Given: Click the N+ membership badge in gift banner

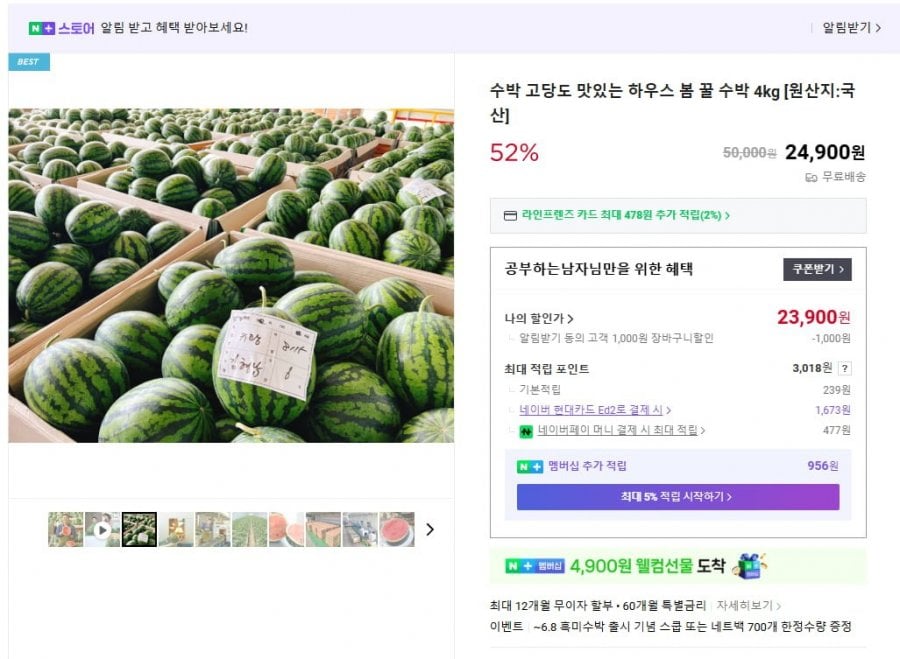Looking at the screenshot, I should 535,566.
